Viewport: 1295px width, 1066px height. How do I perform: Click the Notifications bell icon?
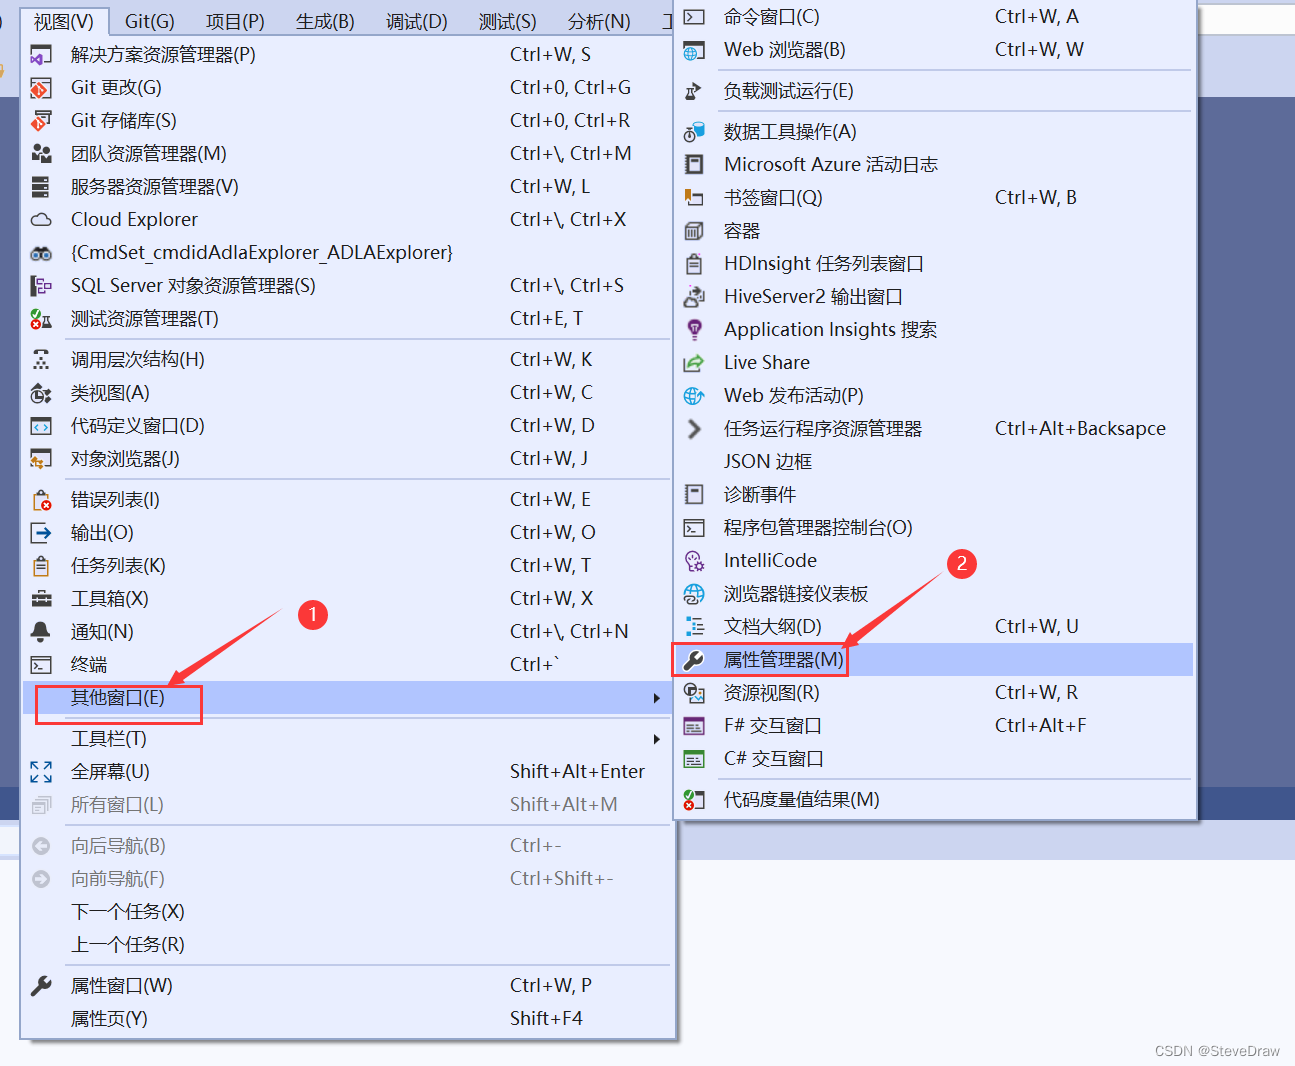41,632
